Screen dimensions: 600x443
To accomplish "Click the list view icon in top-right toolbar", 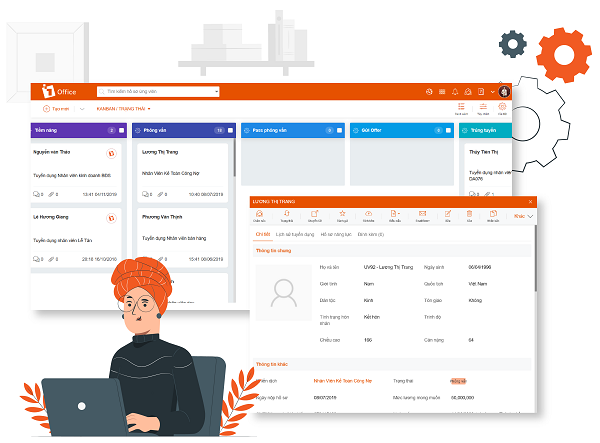I will coord(461,107).
